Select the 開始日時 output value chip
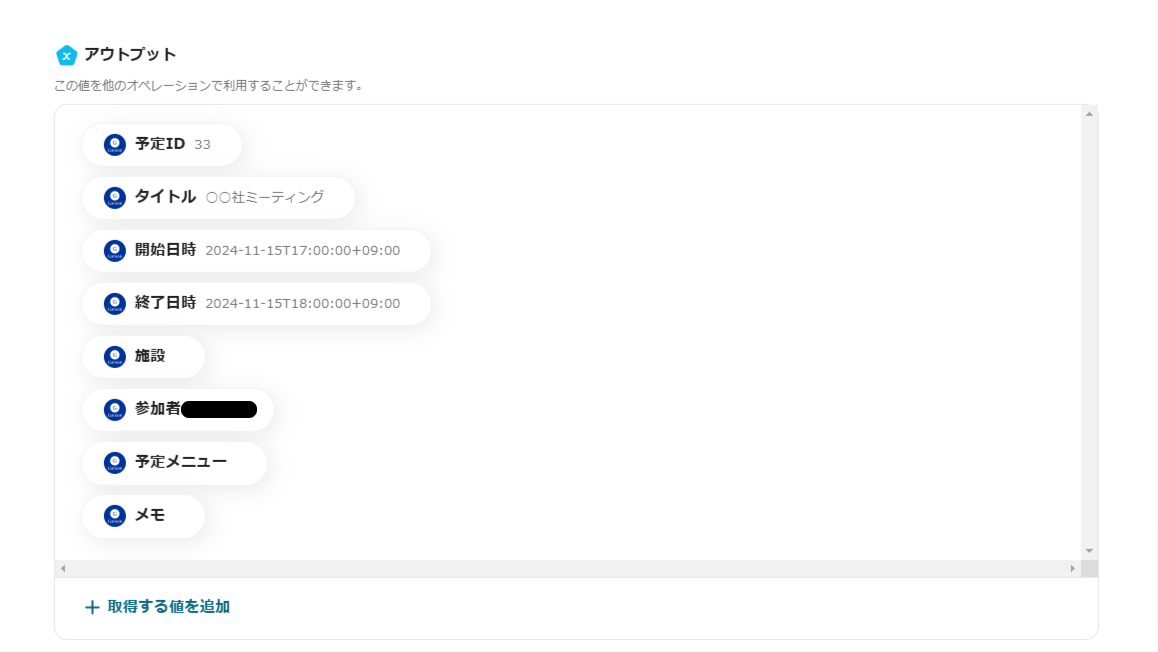The width and height of the screenshot is (1158, 652). [256, 251]
